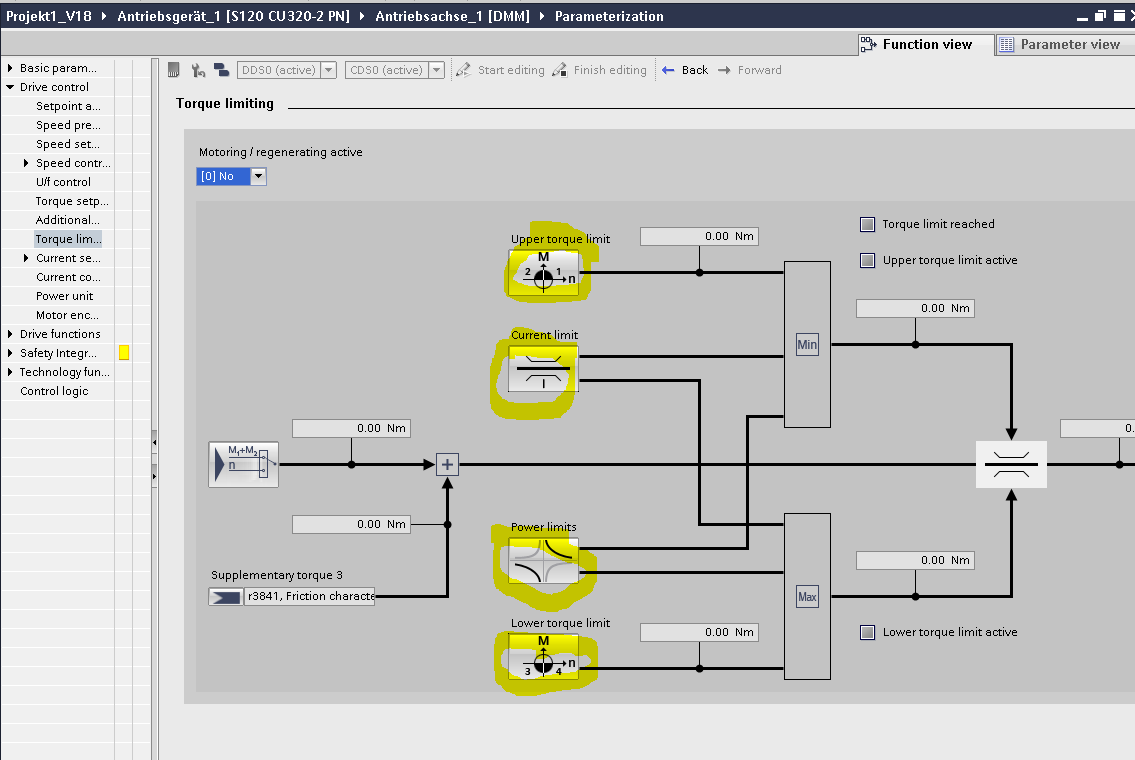Screen dimensions: 1135x760
Task: Click the Supplementary torque 3 input field
Action: point(309,597)
